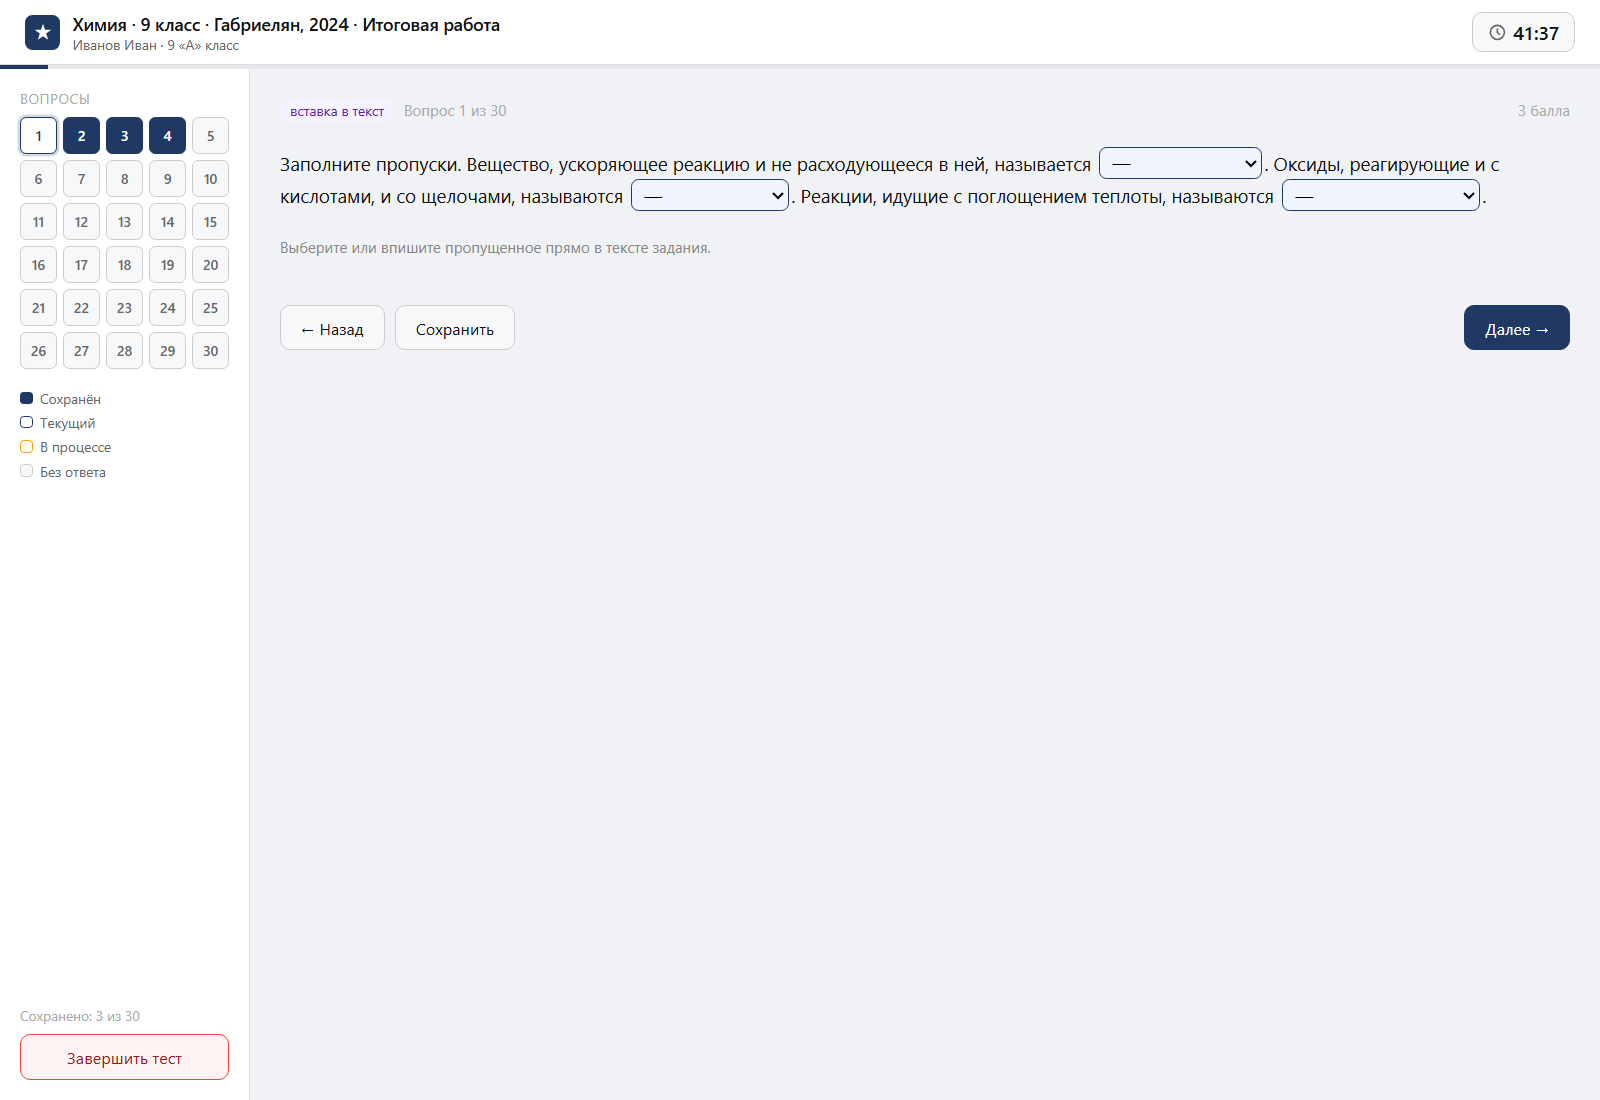
Task: Navigate to question 20
Action: pos(210,265)
